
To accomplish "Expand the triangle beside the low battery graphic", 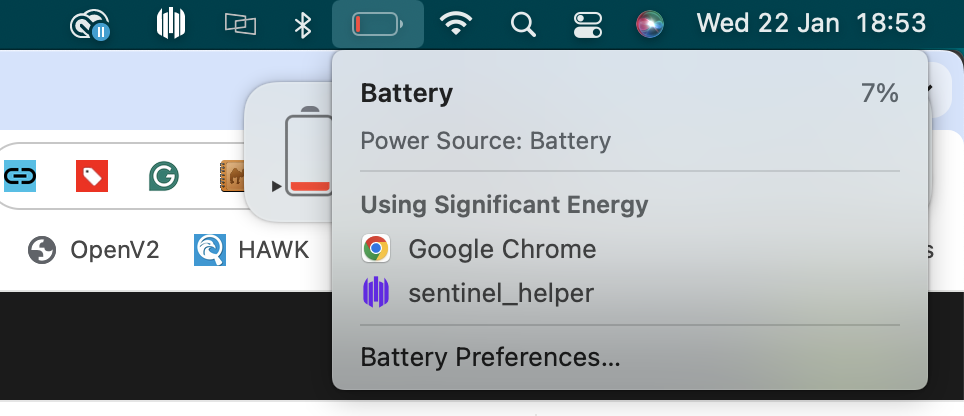I will (277, 186).
